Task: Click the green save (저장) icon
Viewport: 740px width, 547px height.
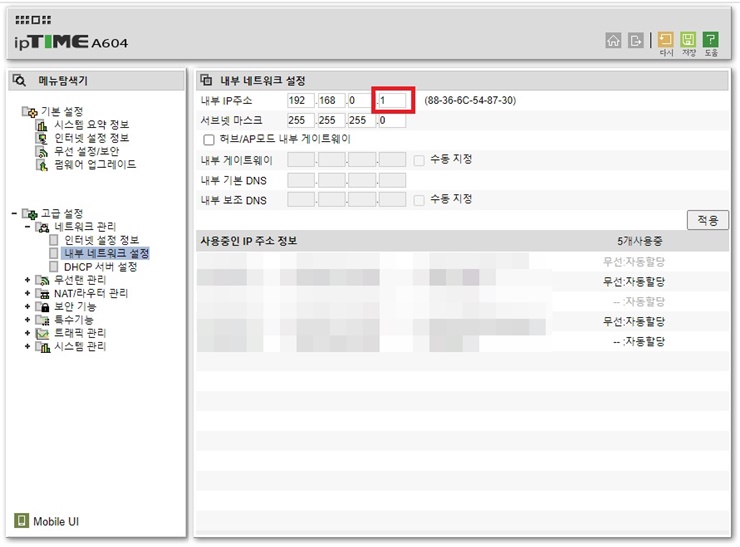Action: pyautogui.click(x=688, y=39)
